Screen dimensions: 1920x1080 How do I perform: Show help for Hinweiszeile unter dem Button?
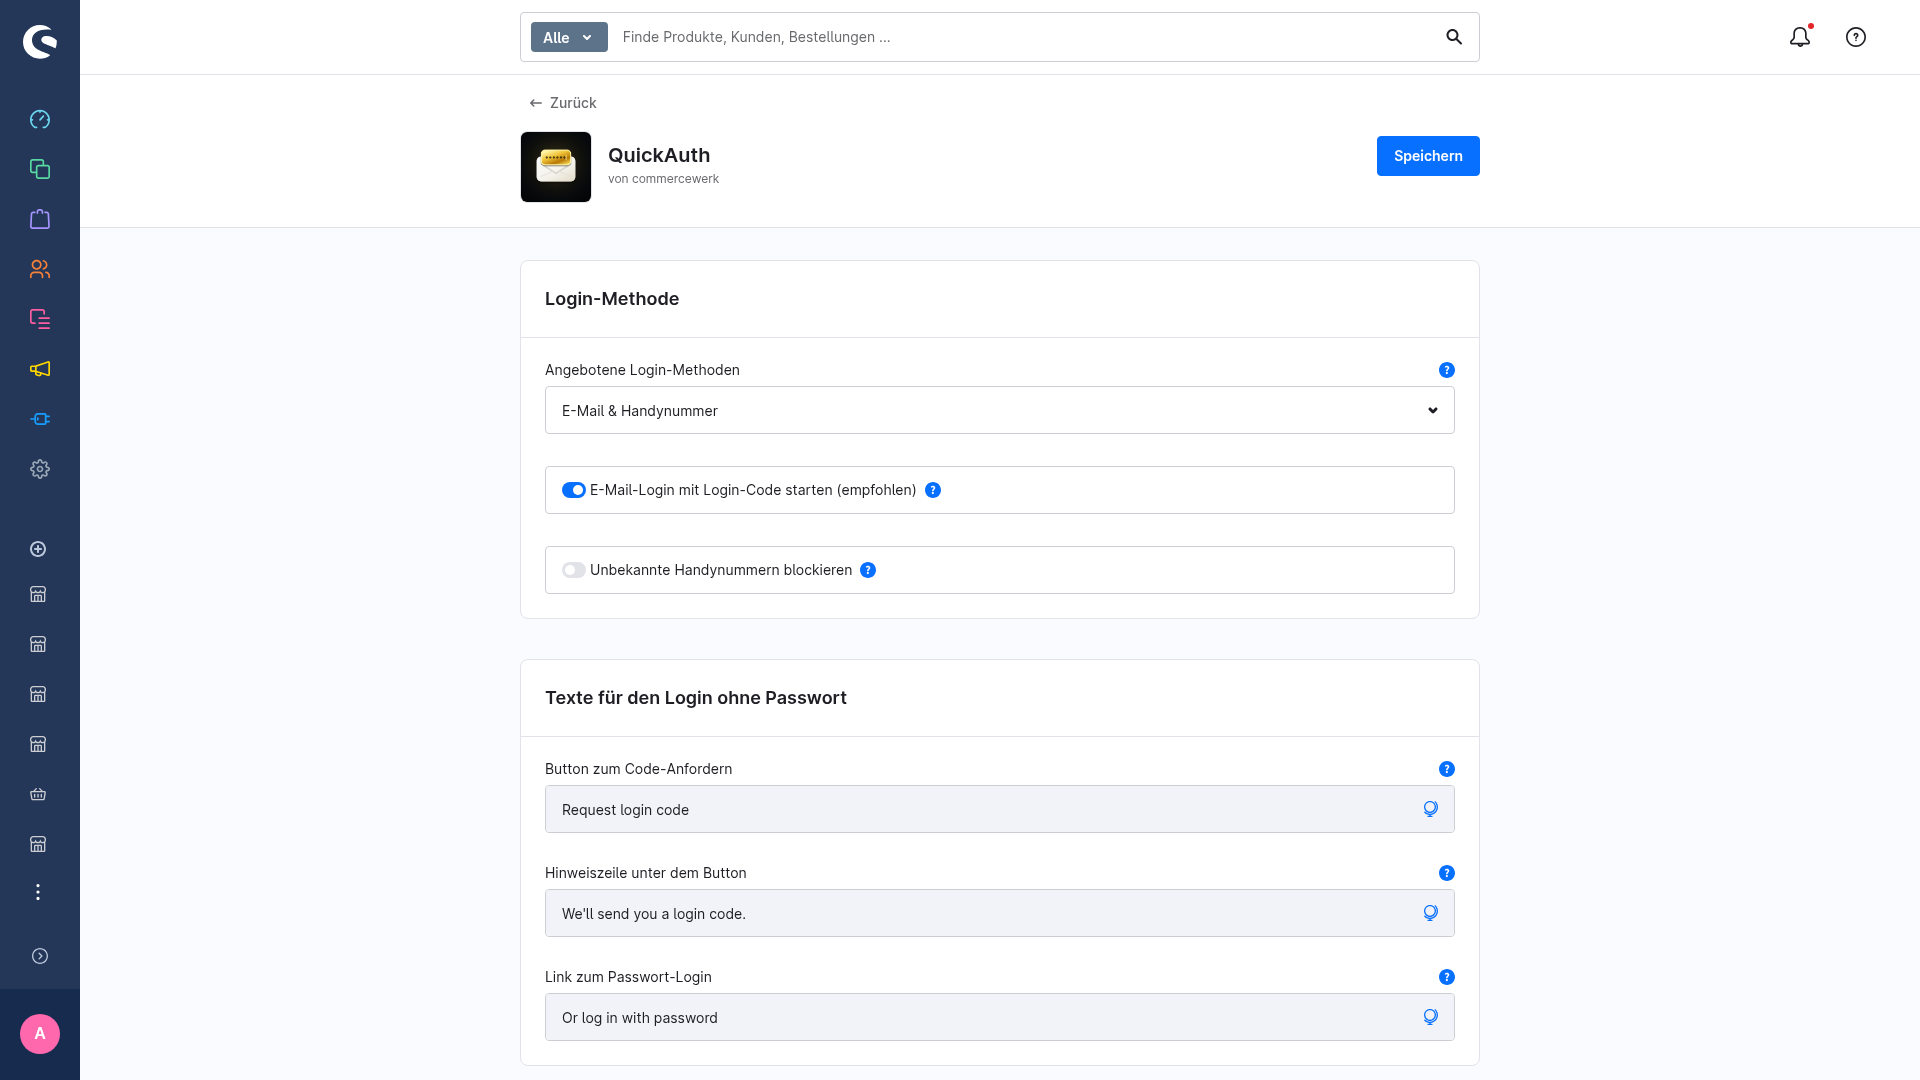tap(1446, 873)
